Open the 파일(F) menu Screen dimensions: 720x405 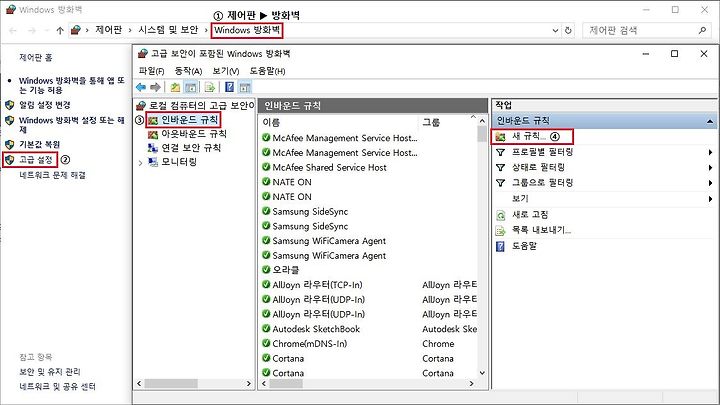[152, 71]
